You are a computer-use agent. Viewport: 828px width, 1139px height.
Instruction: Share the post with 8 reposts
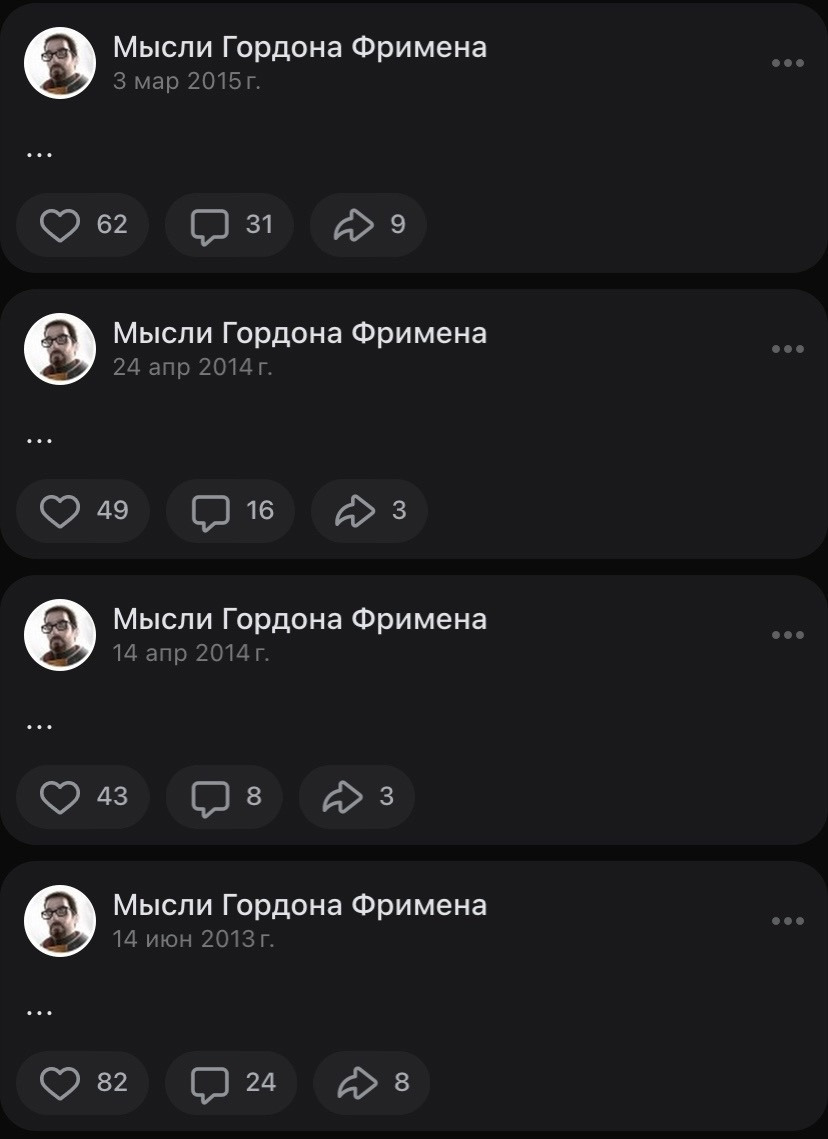(371, 1083)
